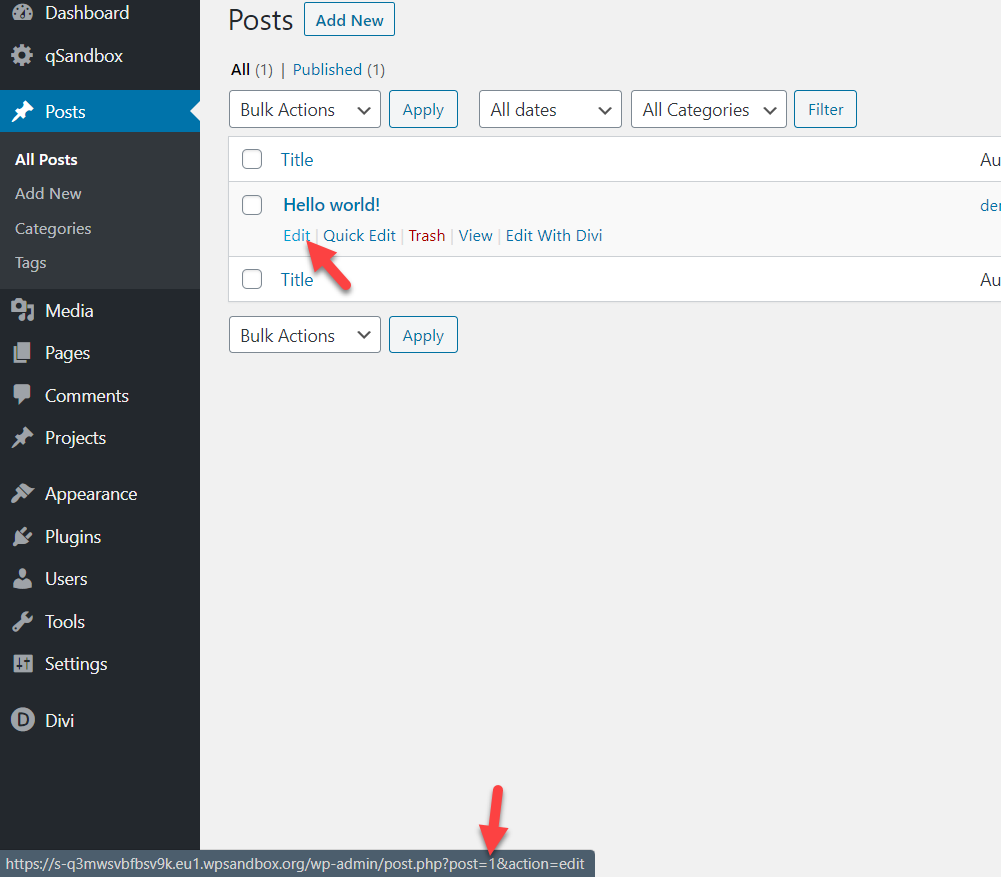Viewport: 1001px width, 877px height.
Task: Click Edit With Divi link
Action: (553, 236)
